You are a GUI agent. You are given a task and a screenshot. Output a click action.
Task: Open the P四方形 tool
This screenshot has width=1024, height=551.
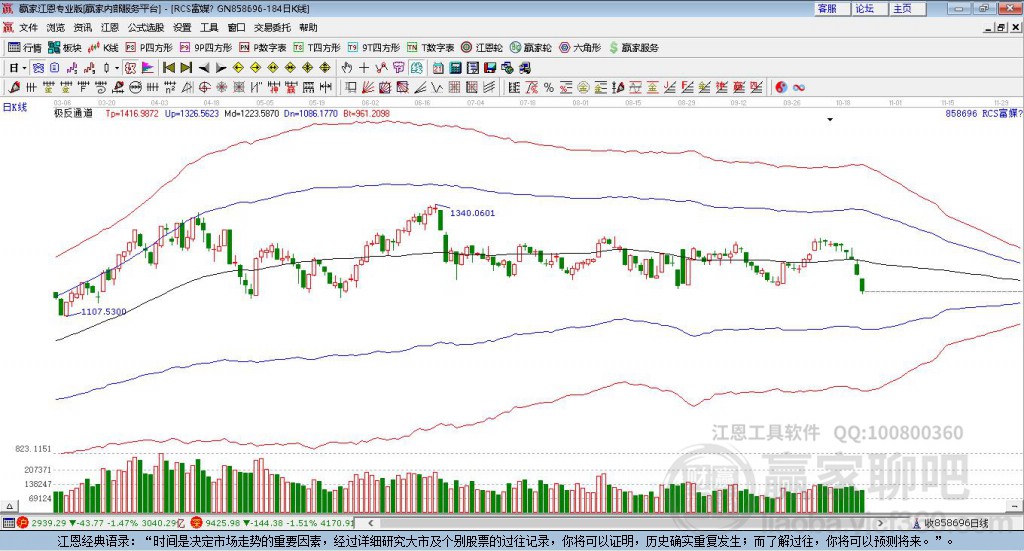[148, 48]
